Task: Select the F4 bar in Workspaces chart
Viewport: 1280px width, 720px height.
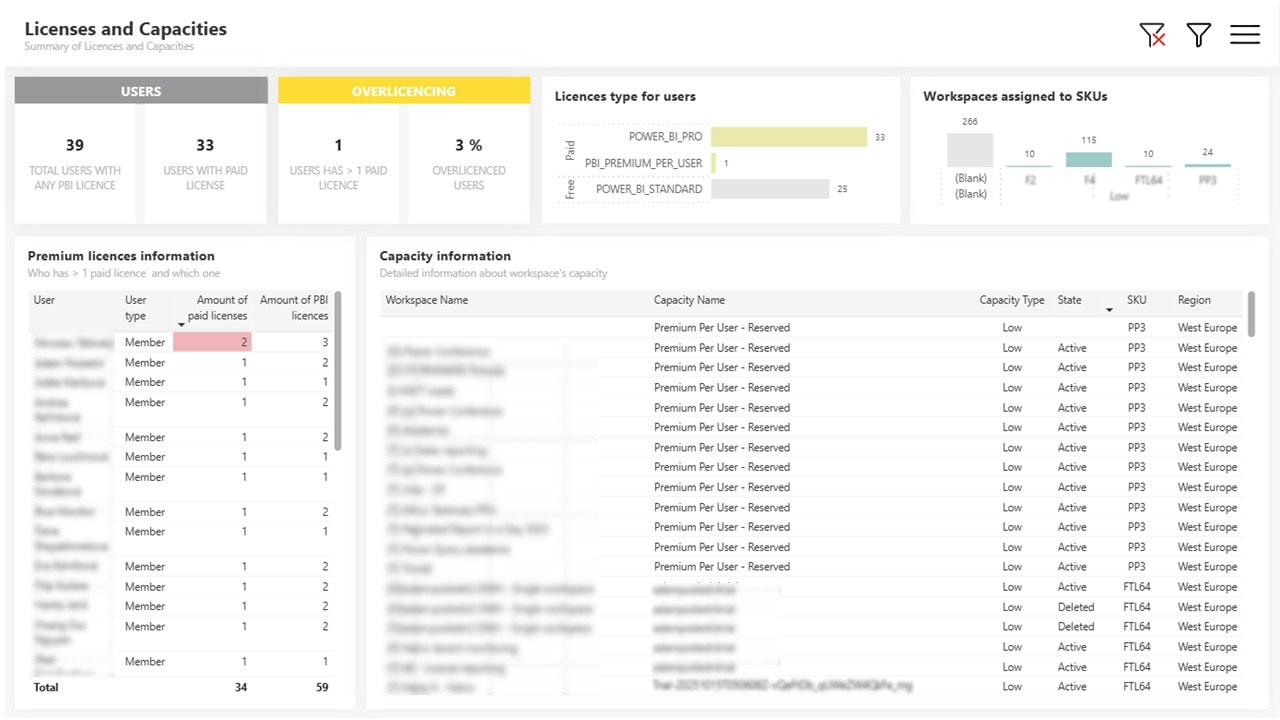Action: [x=1088, y=158]
